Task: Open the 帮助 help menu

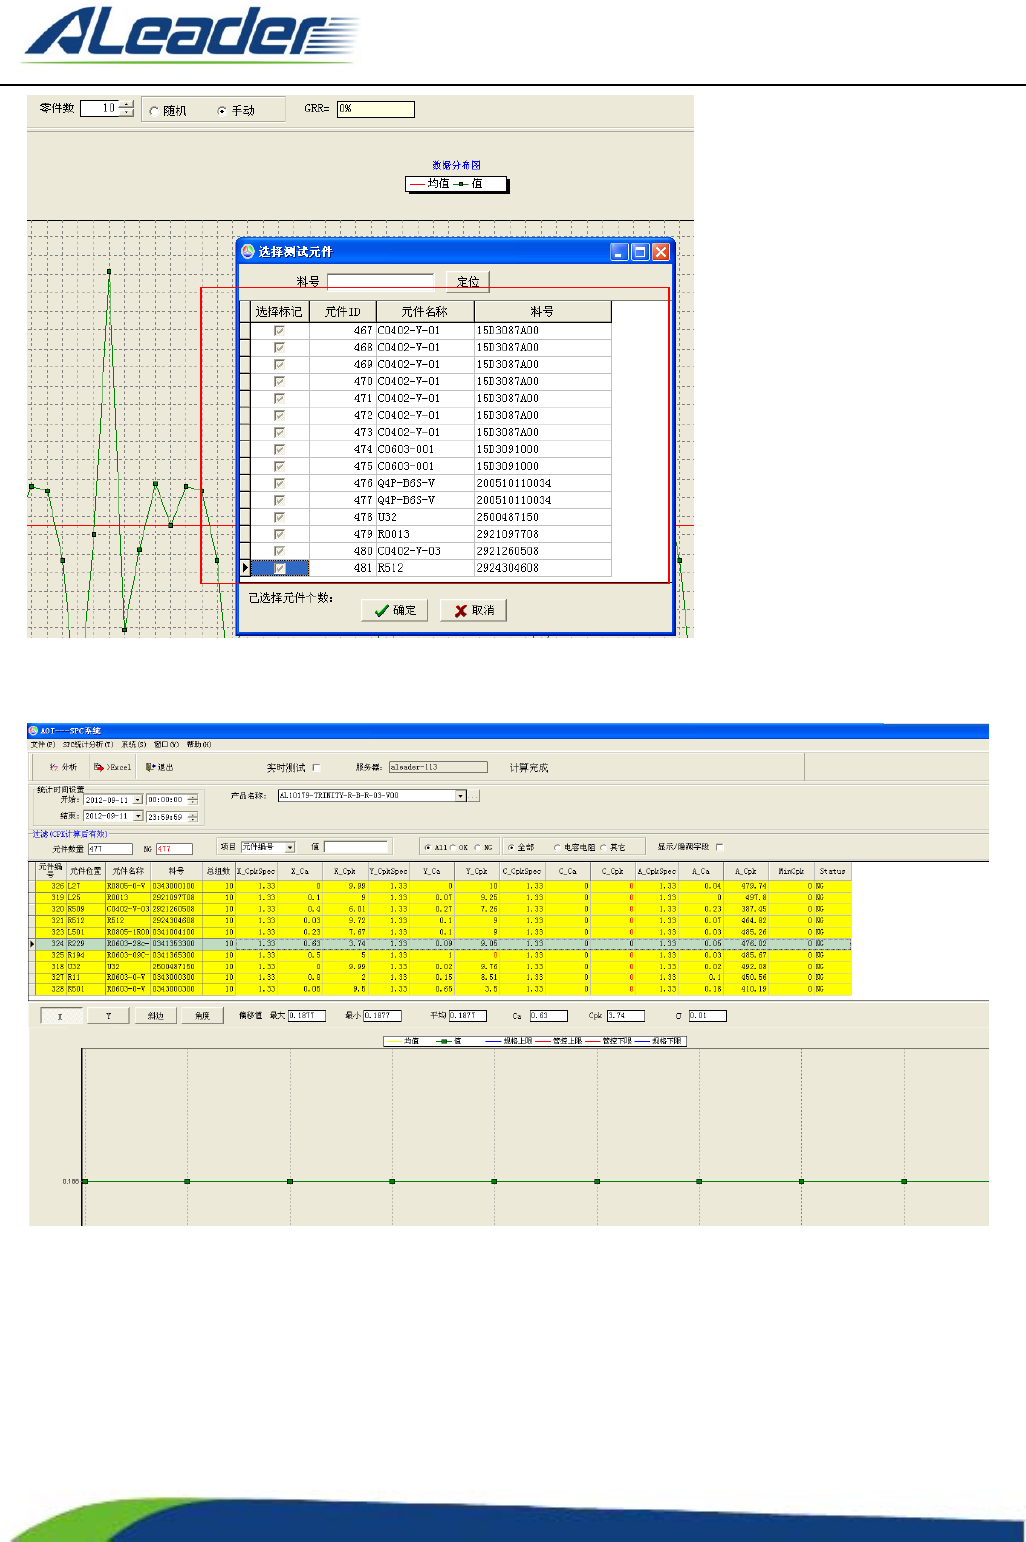Action: [199, 744]
